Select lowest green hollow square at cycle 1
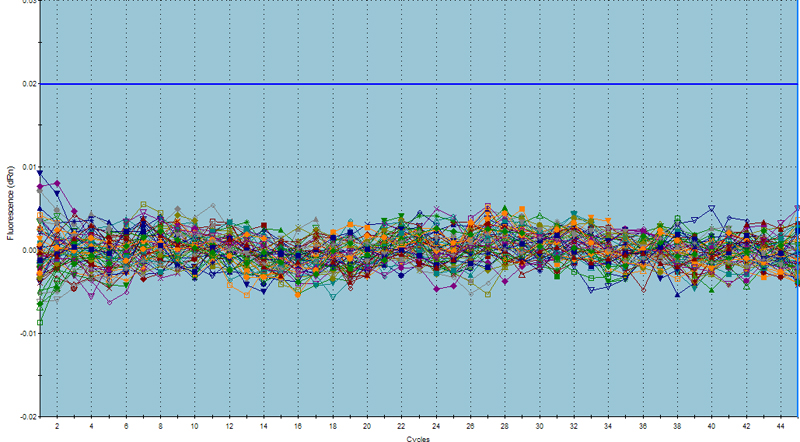This screenshot has height=442, width=800. click(40, 322)
